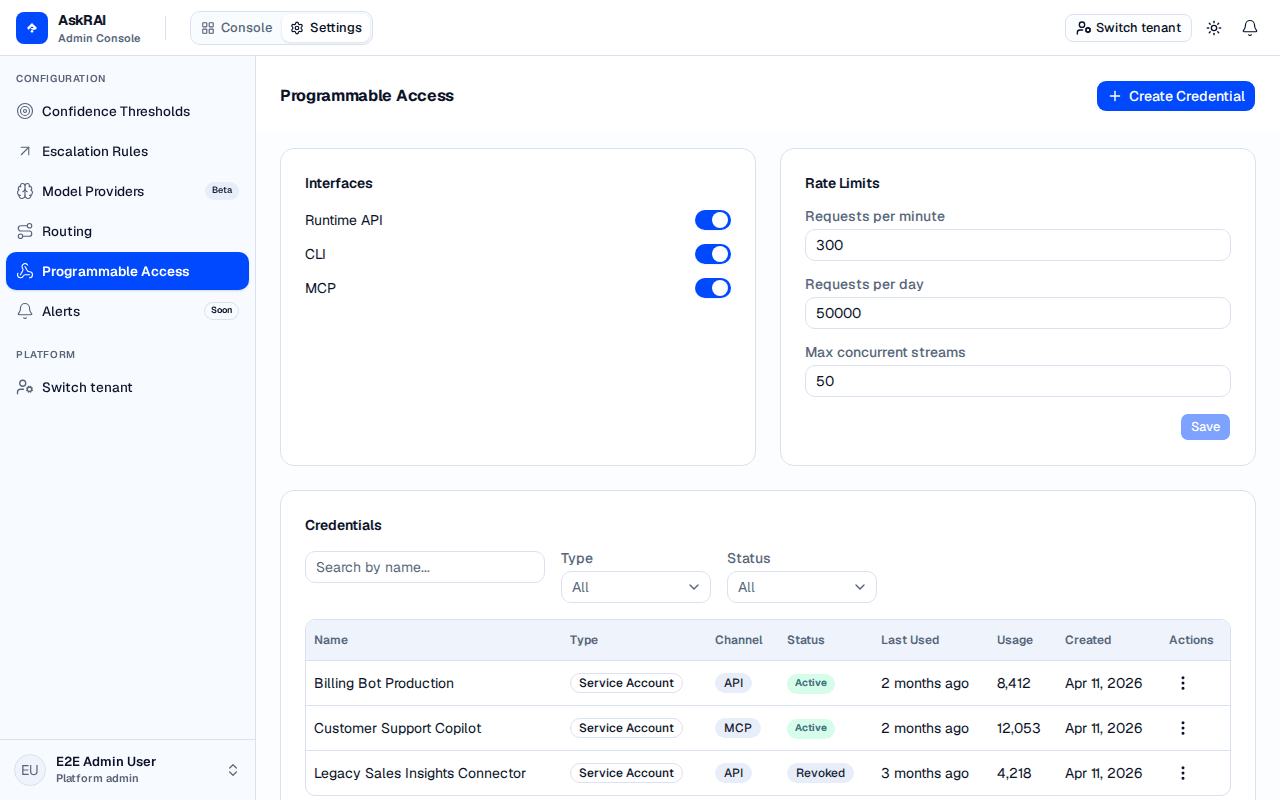The height and width of the screenshot is (800, 1280).
Task: Open the Status filter dropdown
Action: click(x=802, y=587)
